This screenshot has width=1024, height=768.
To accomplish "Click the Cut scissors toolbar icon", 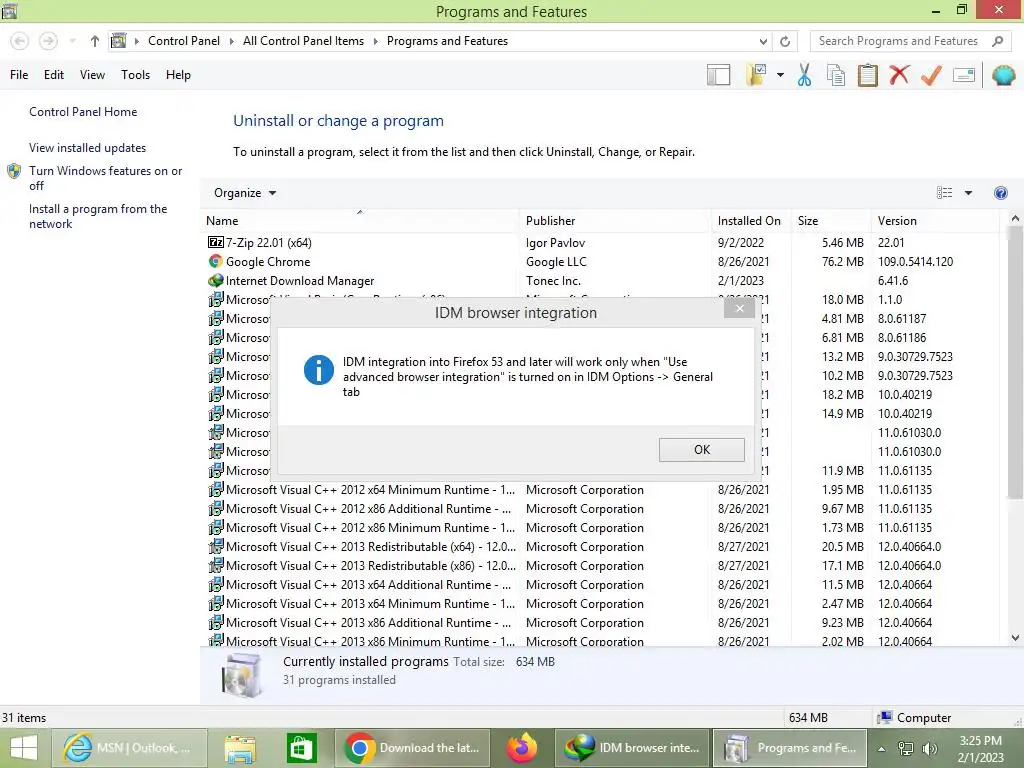I will pos(805,75).
